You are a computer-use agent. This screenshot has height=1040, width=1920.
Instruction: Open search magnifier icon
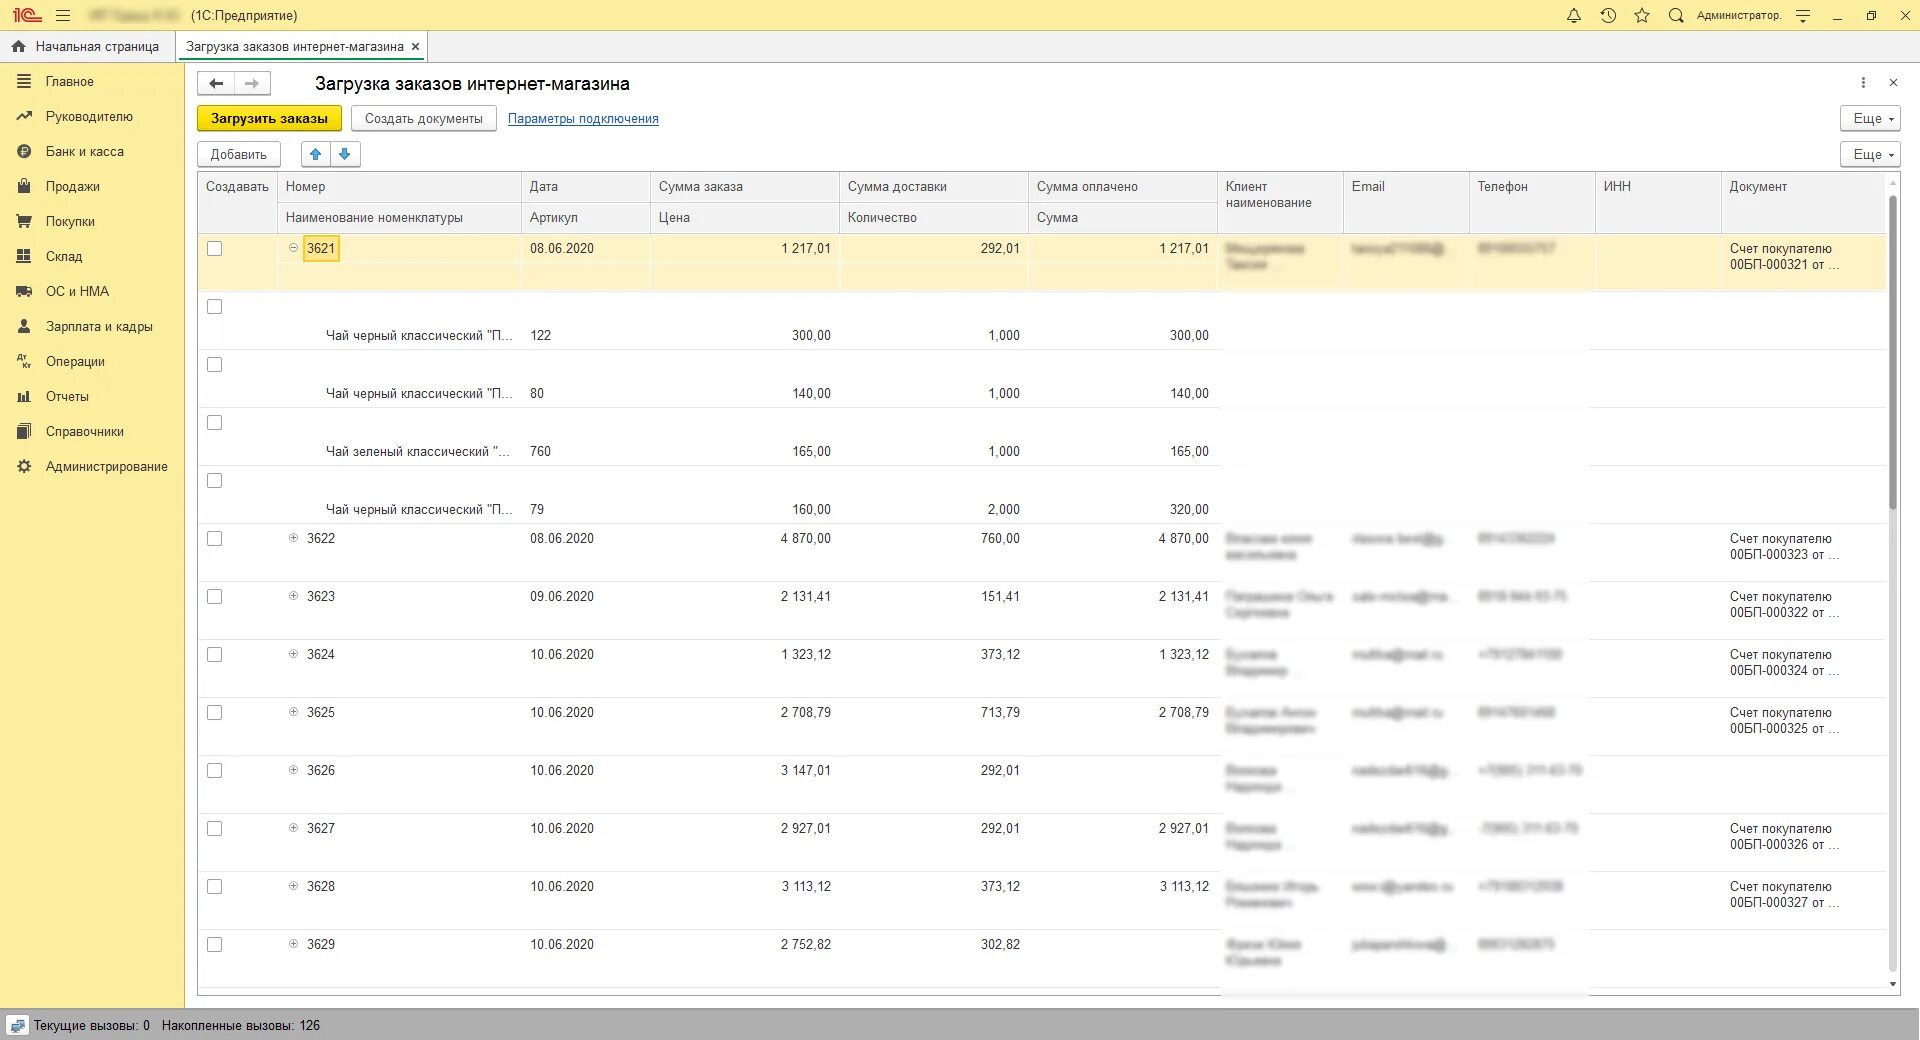click(1676, 16)
